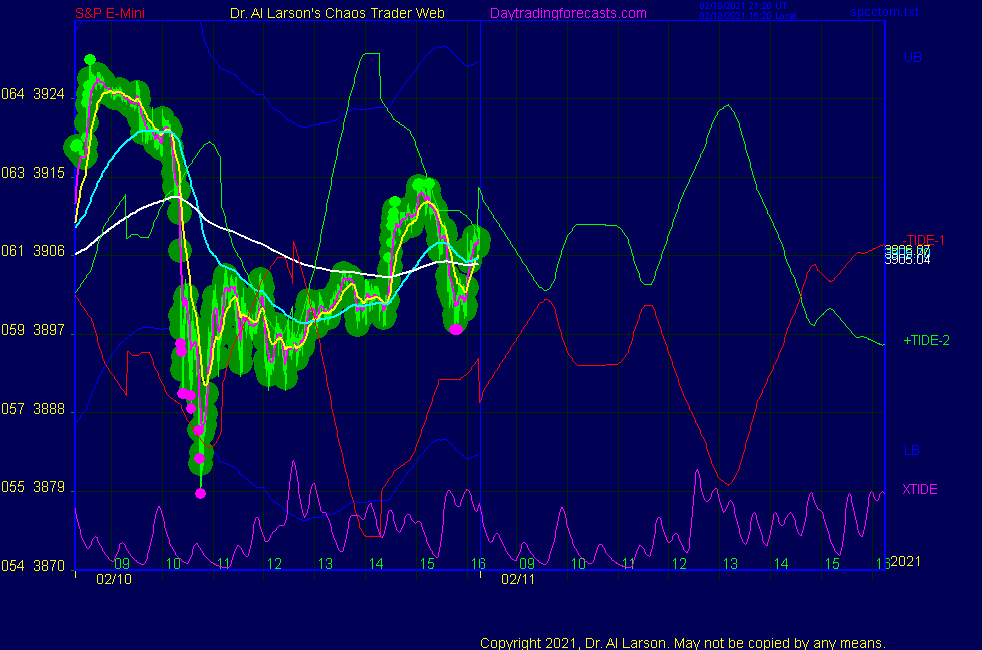
Task: Click hour 14 label of the 02/10 session
Action: tap(376, 564)
